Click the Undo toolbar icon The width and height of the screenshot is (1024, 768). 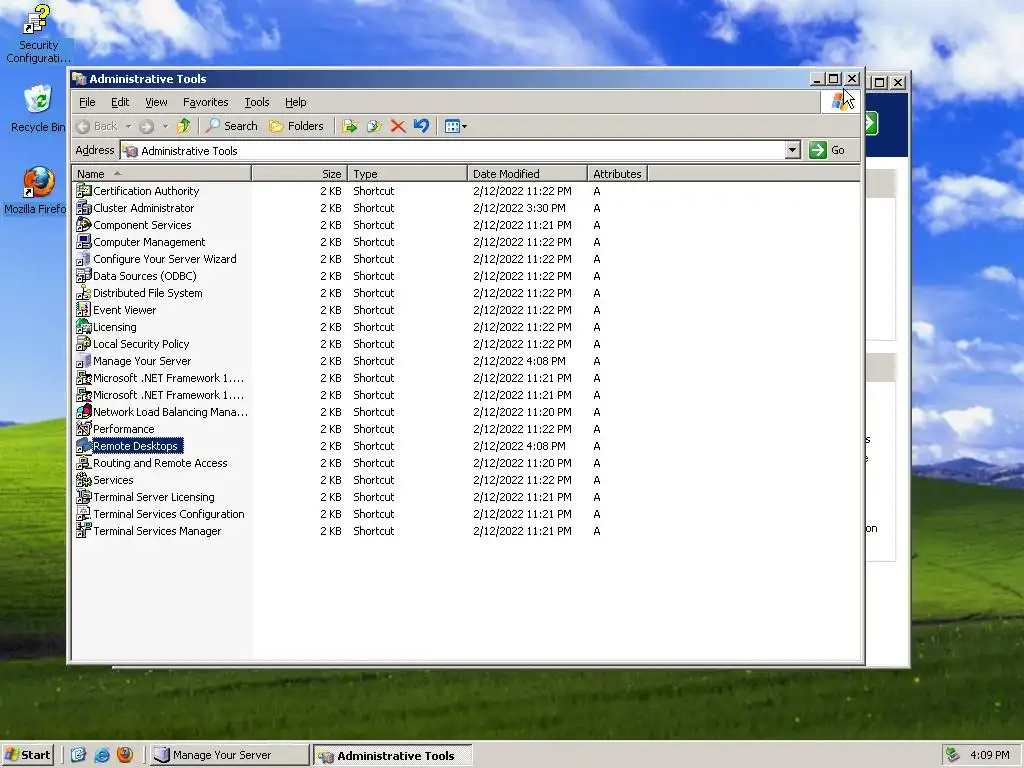point(421,125)
